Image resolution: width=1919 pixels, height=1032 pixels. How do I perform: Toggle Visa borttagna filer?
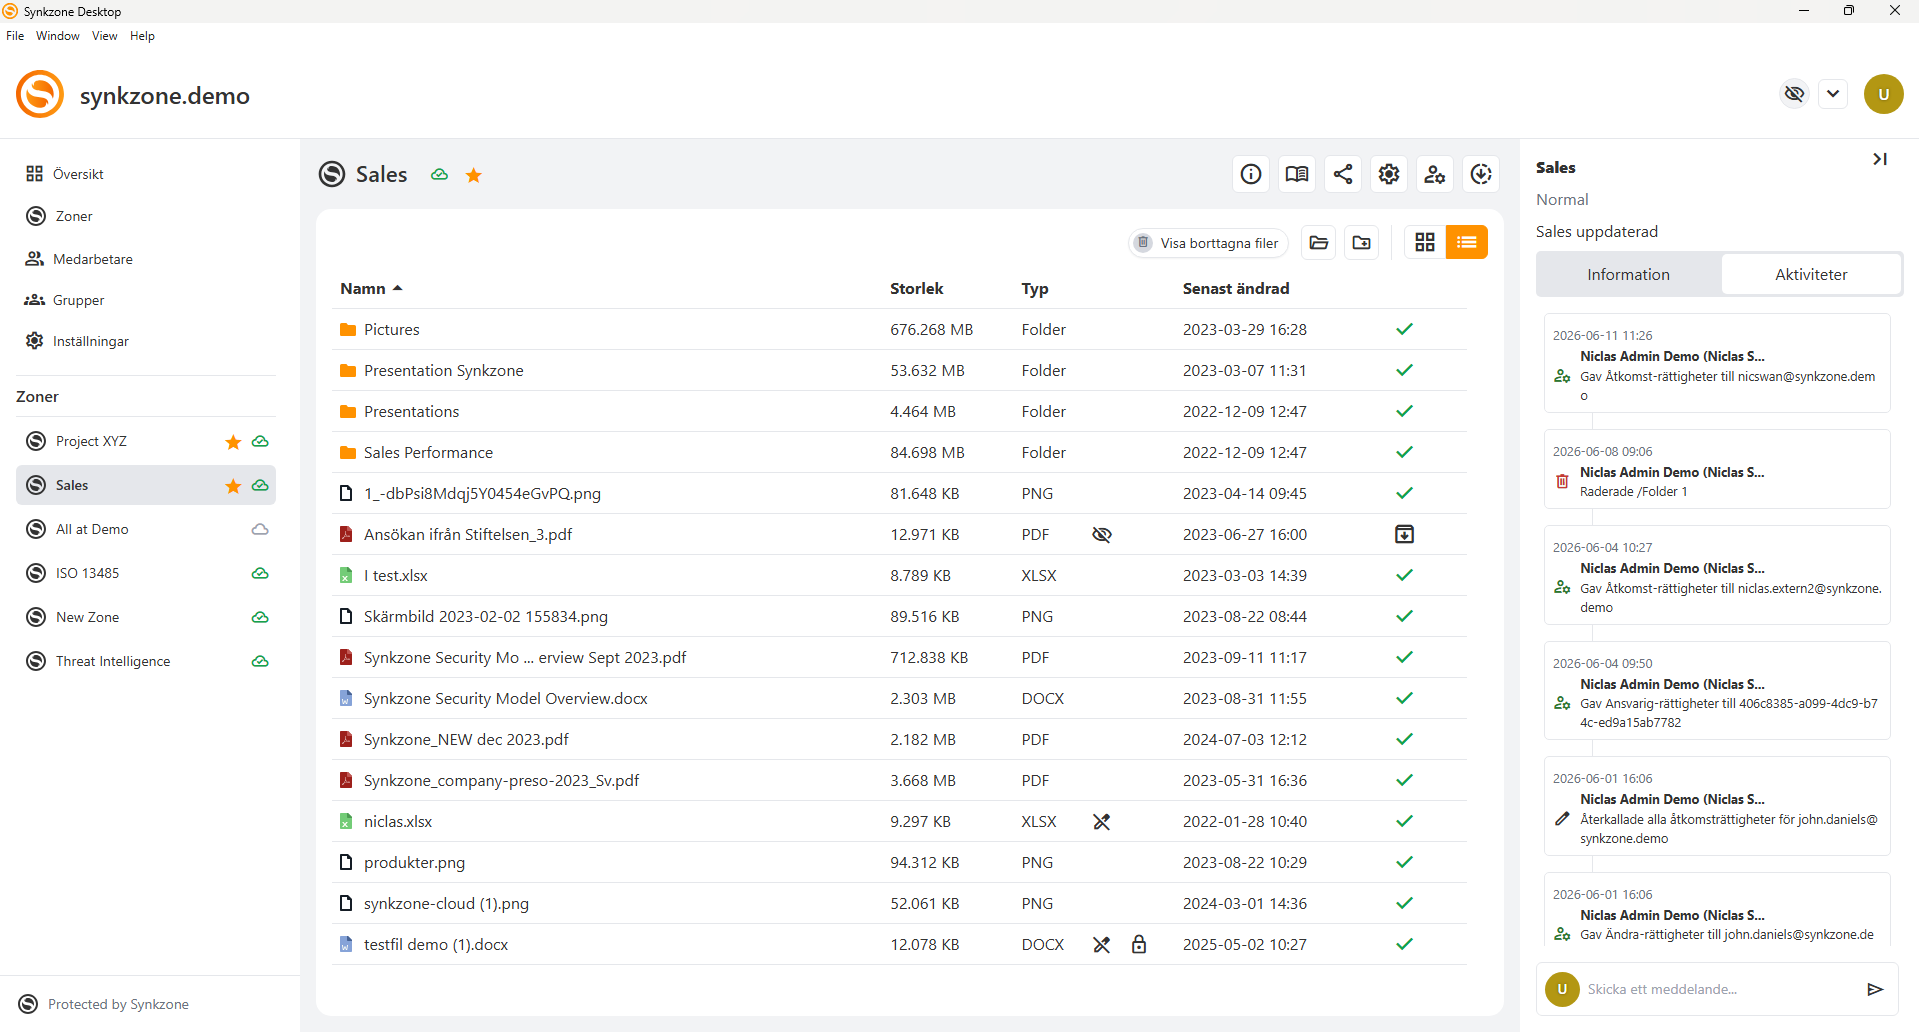point(1208,243)
